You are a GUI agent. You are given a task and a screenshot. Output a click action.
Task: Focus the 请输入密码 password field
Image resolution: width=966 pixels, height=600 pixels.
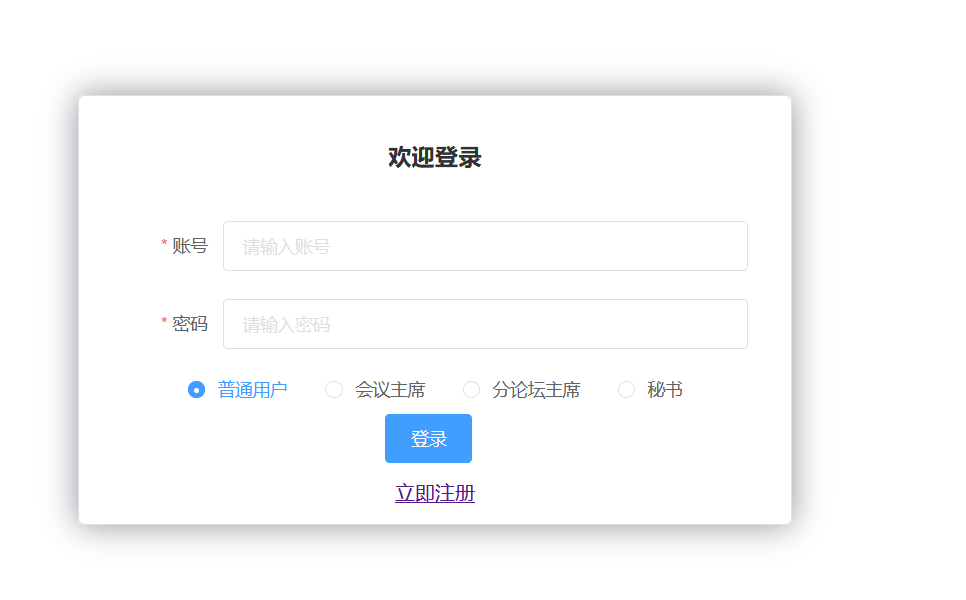point(485,324)
